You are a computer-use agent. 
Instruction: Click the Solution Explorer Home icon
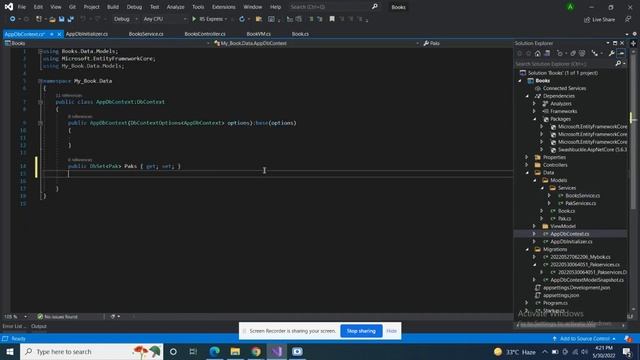(x=538, y=53)
